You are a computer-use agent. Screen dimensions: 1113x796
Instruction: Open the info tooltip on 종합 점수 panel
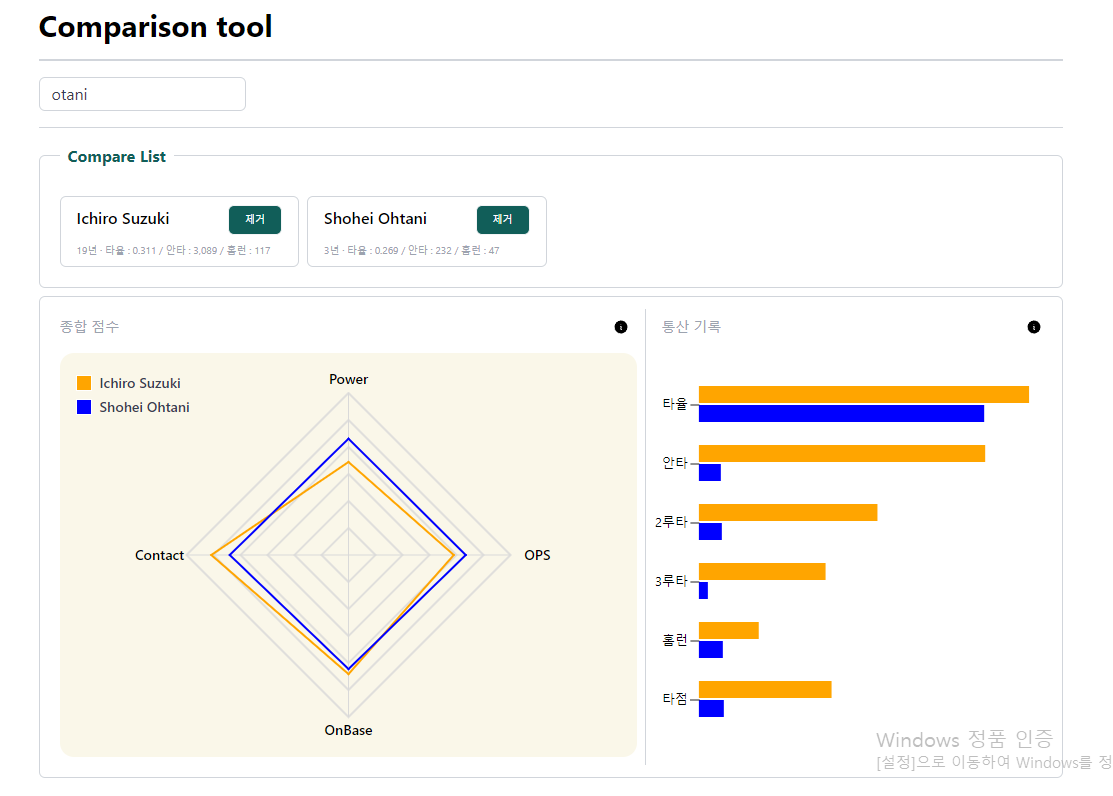pos(620,326)
